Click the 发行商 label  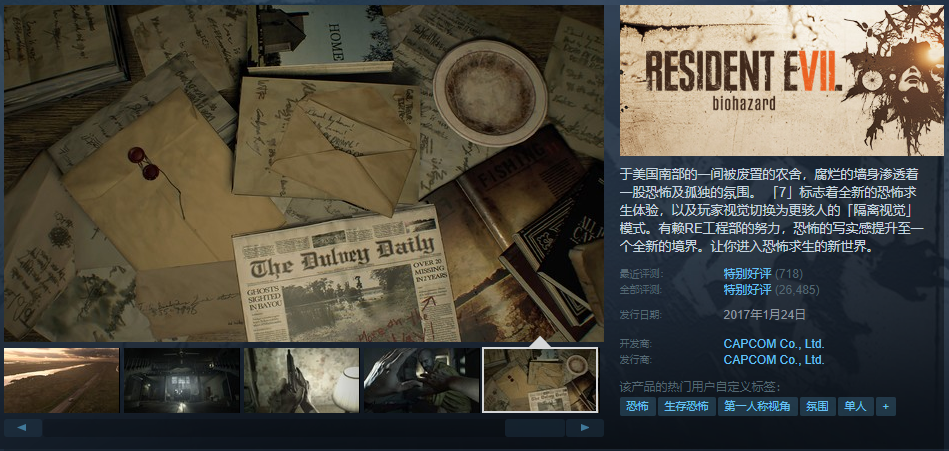[635, 360]
